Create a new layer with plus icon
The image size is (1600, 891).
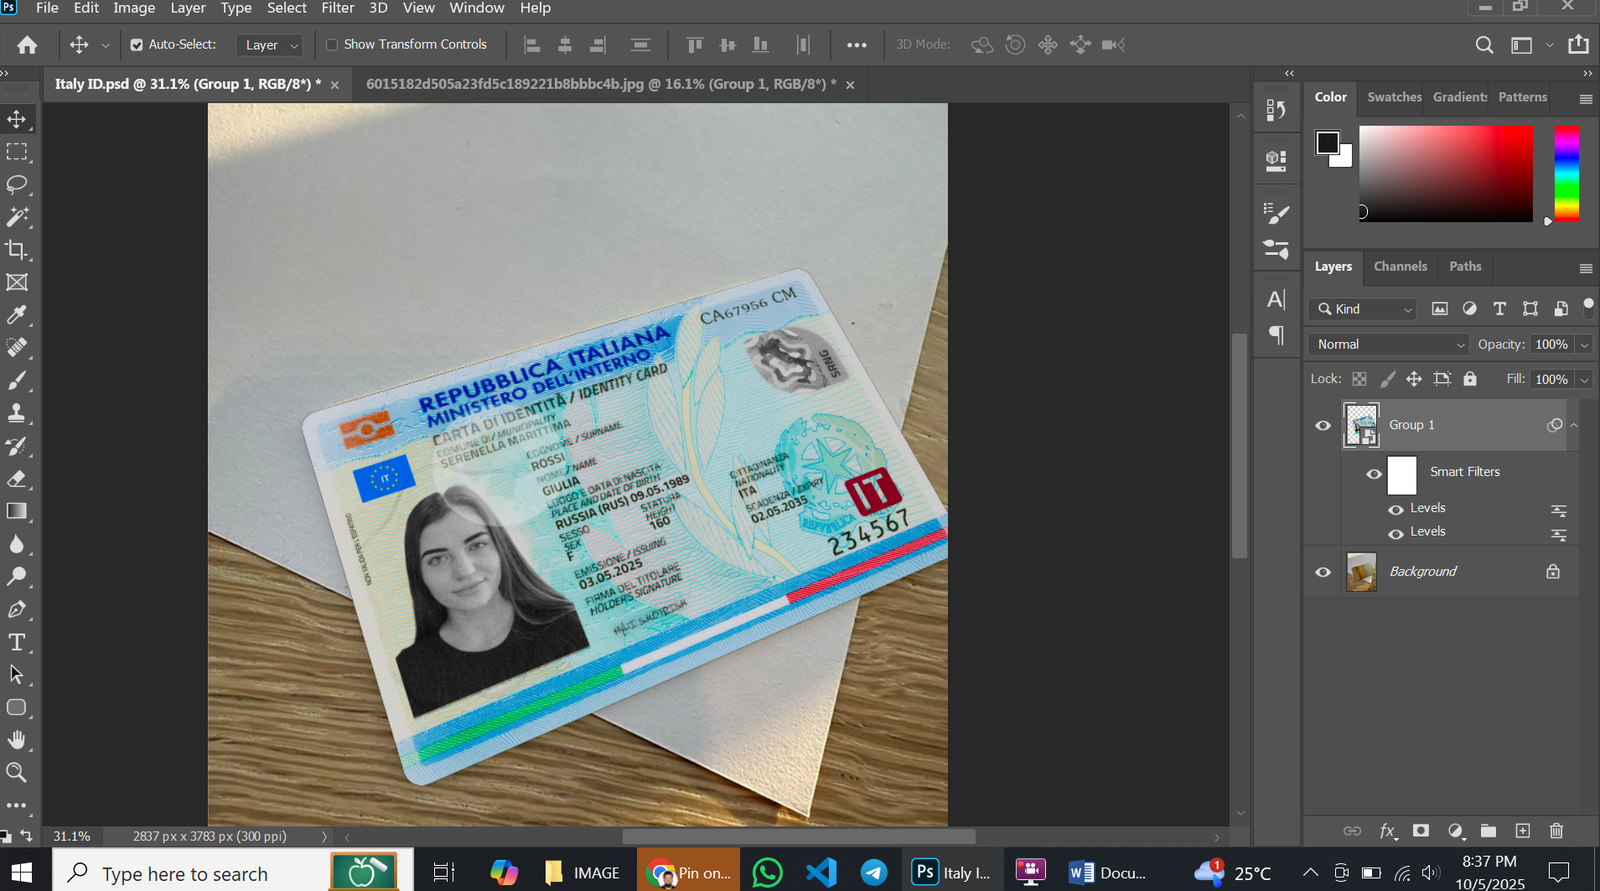click(1522, 831)
